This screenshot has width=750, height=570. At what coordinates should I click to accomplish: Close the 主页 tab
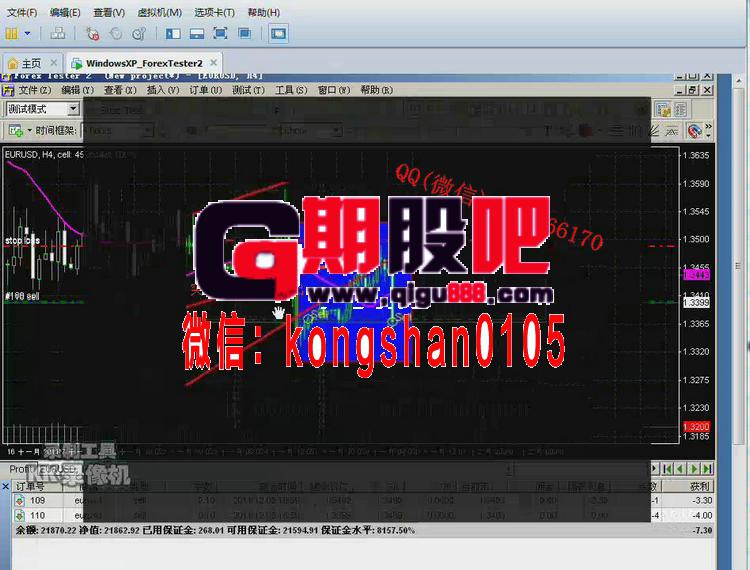(54, 63)
